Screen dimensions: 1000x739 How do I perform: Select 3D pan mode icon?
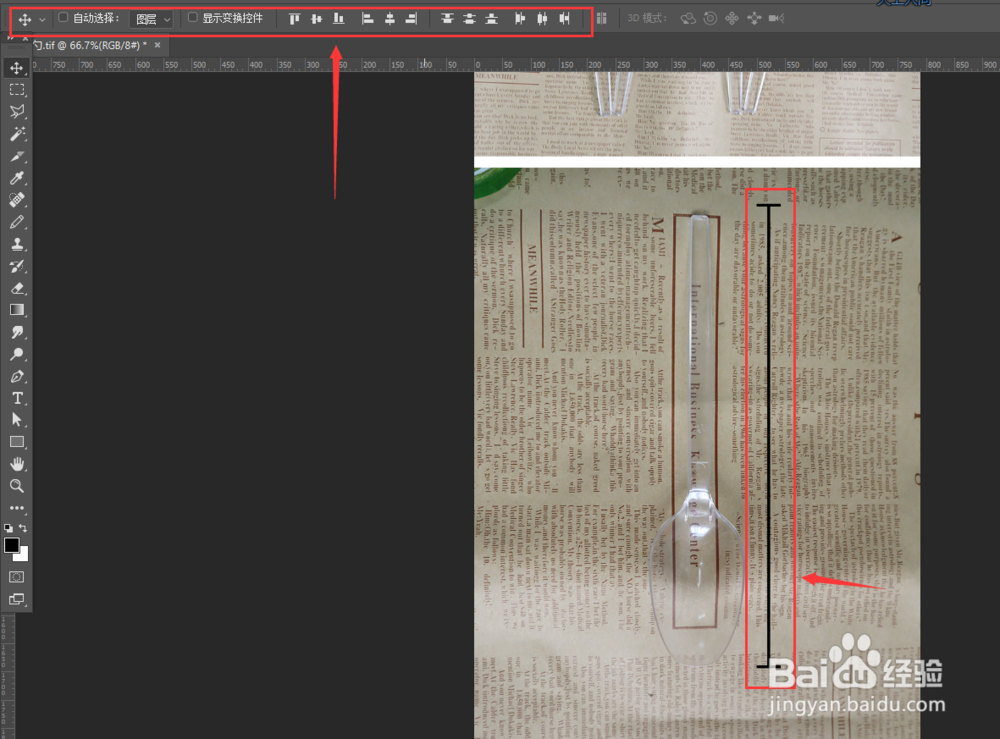732,18
